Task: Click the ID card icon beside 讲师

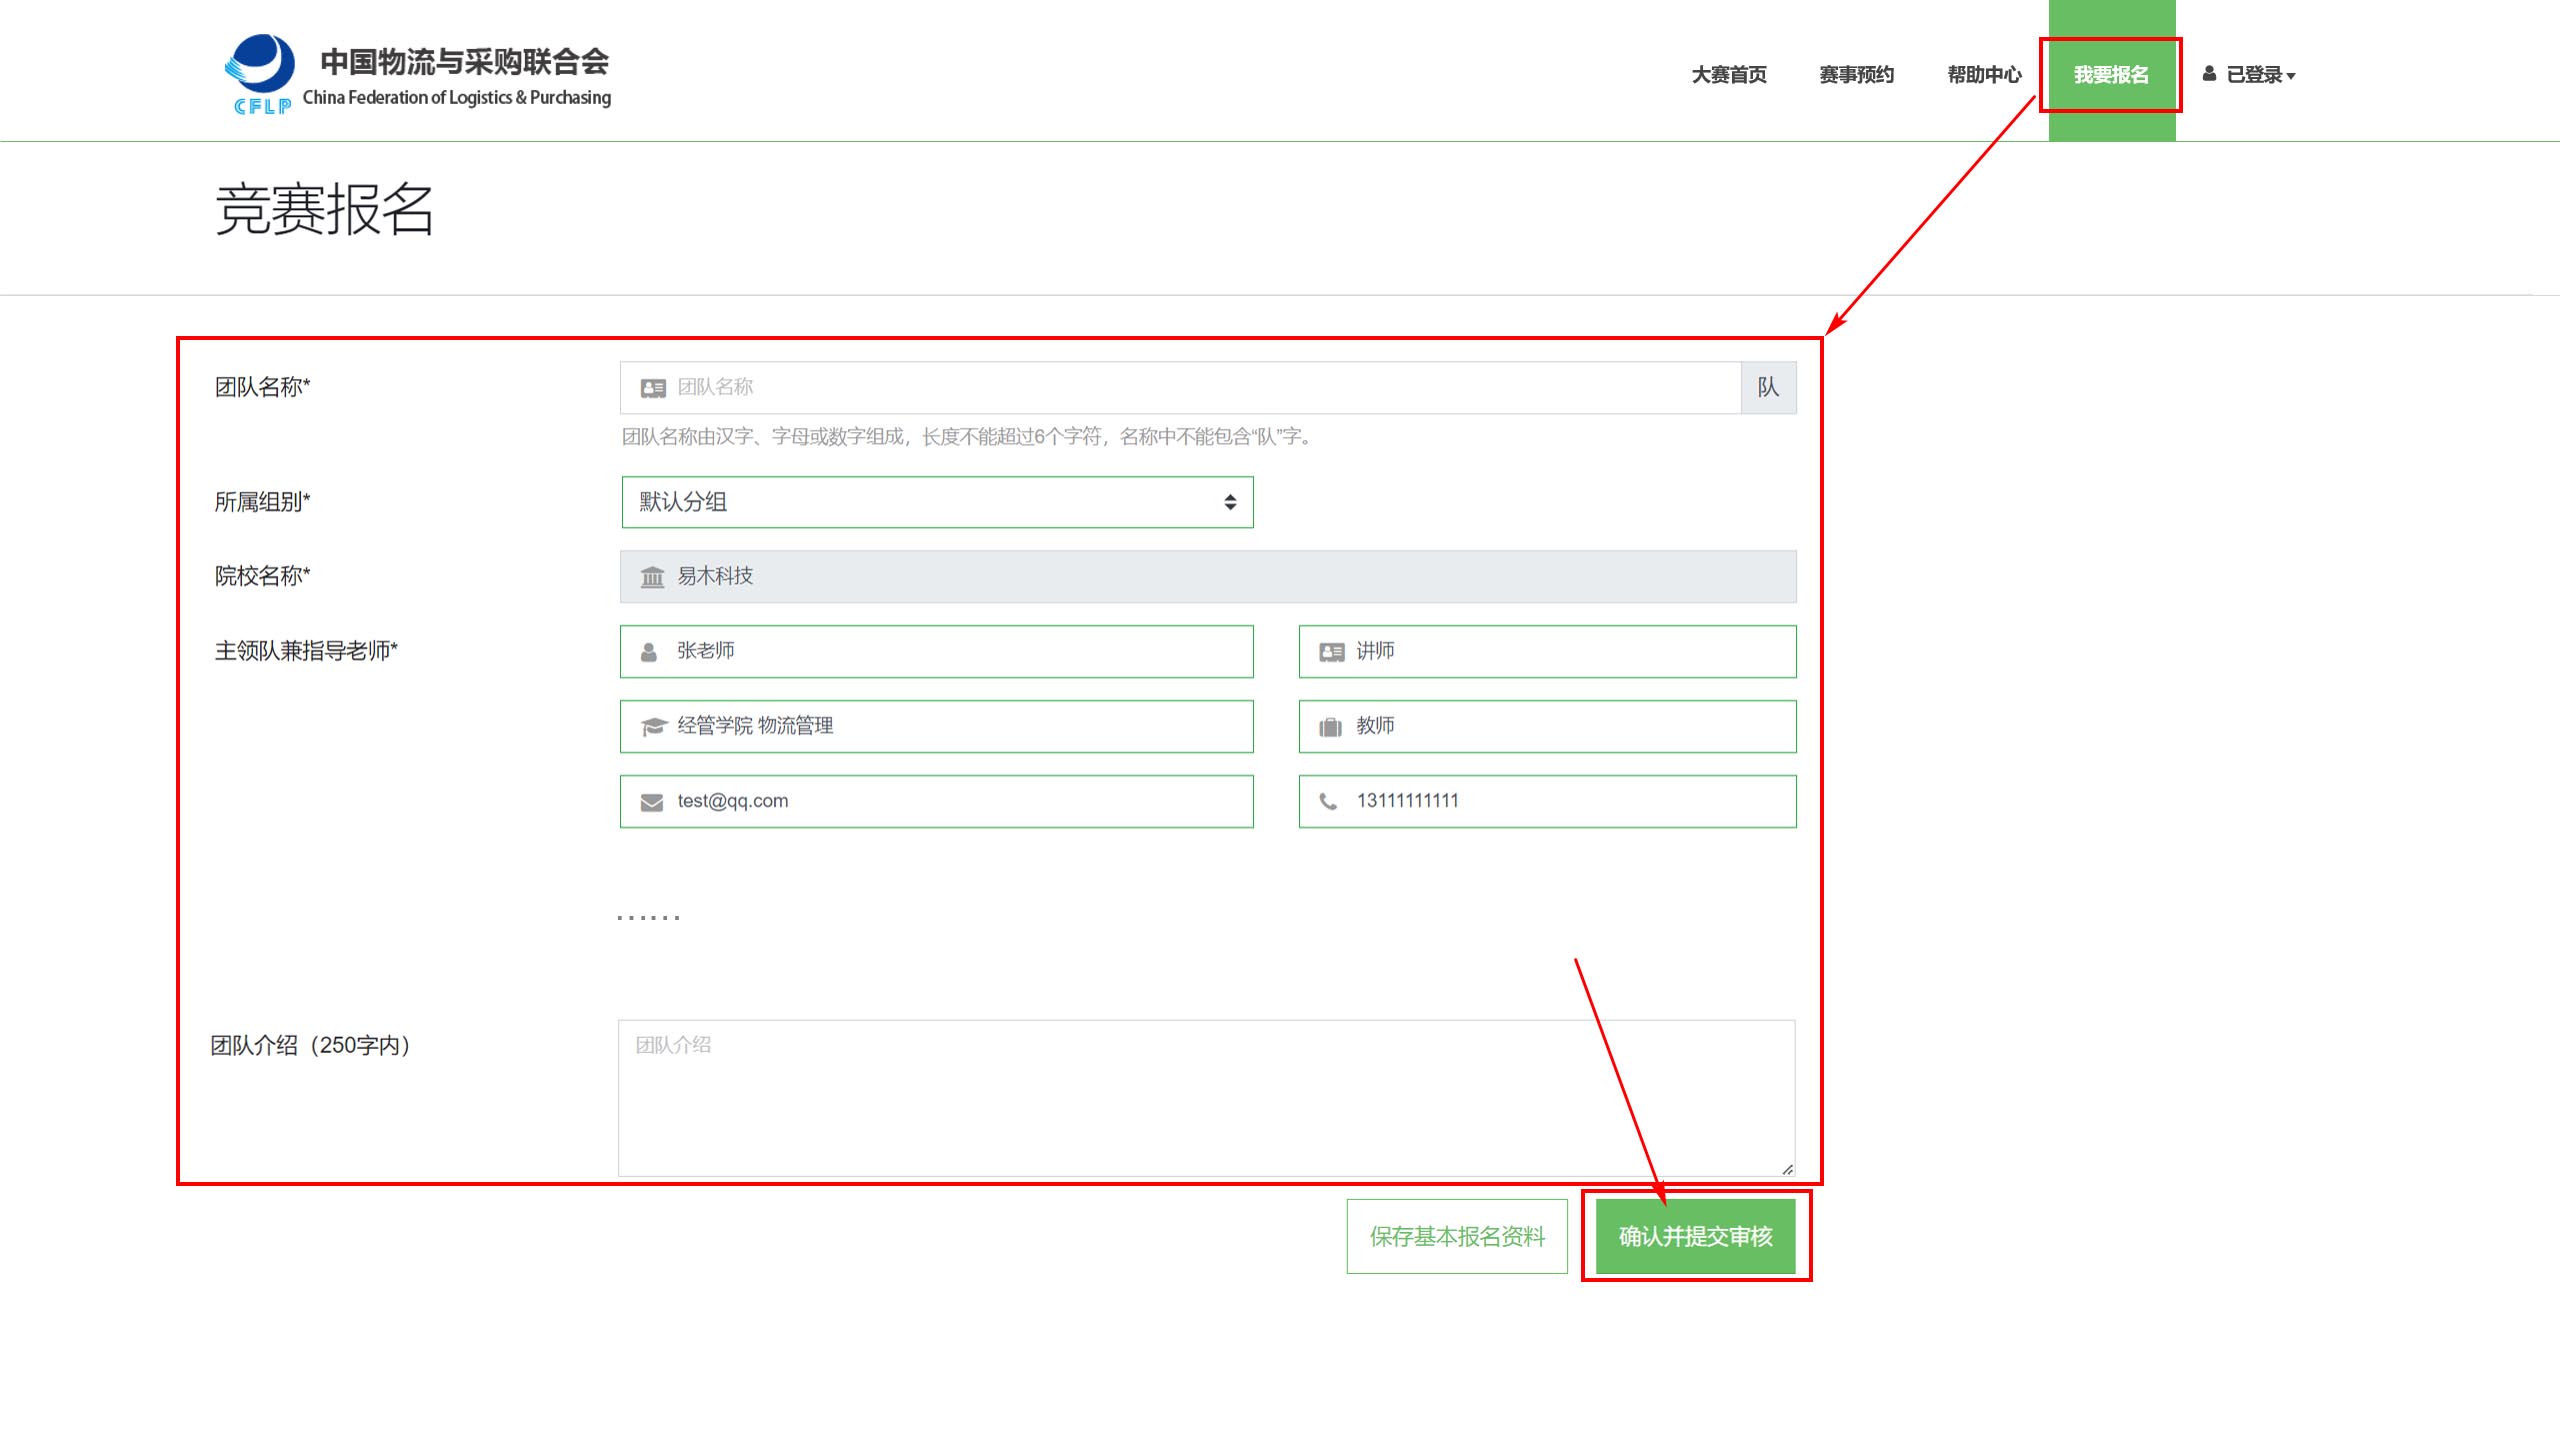Action: click(1331, 652)
